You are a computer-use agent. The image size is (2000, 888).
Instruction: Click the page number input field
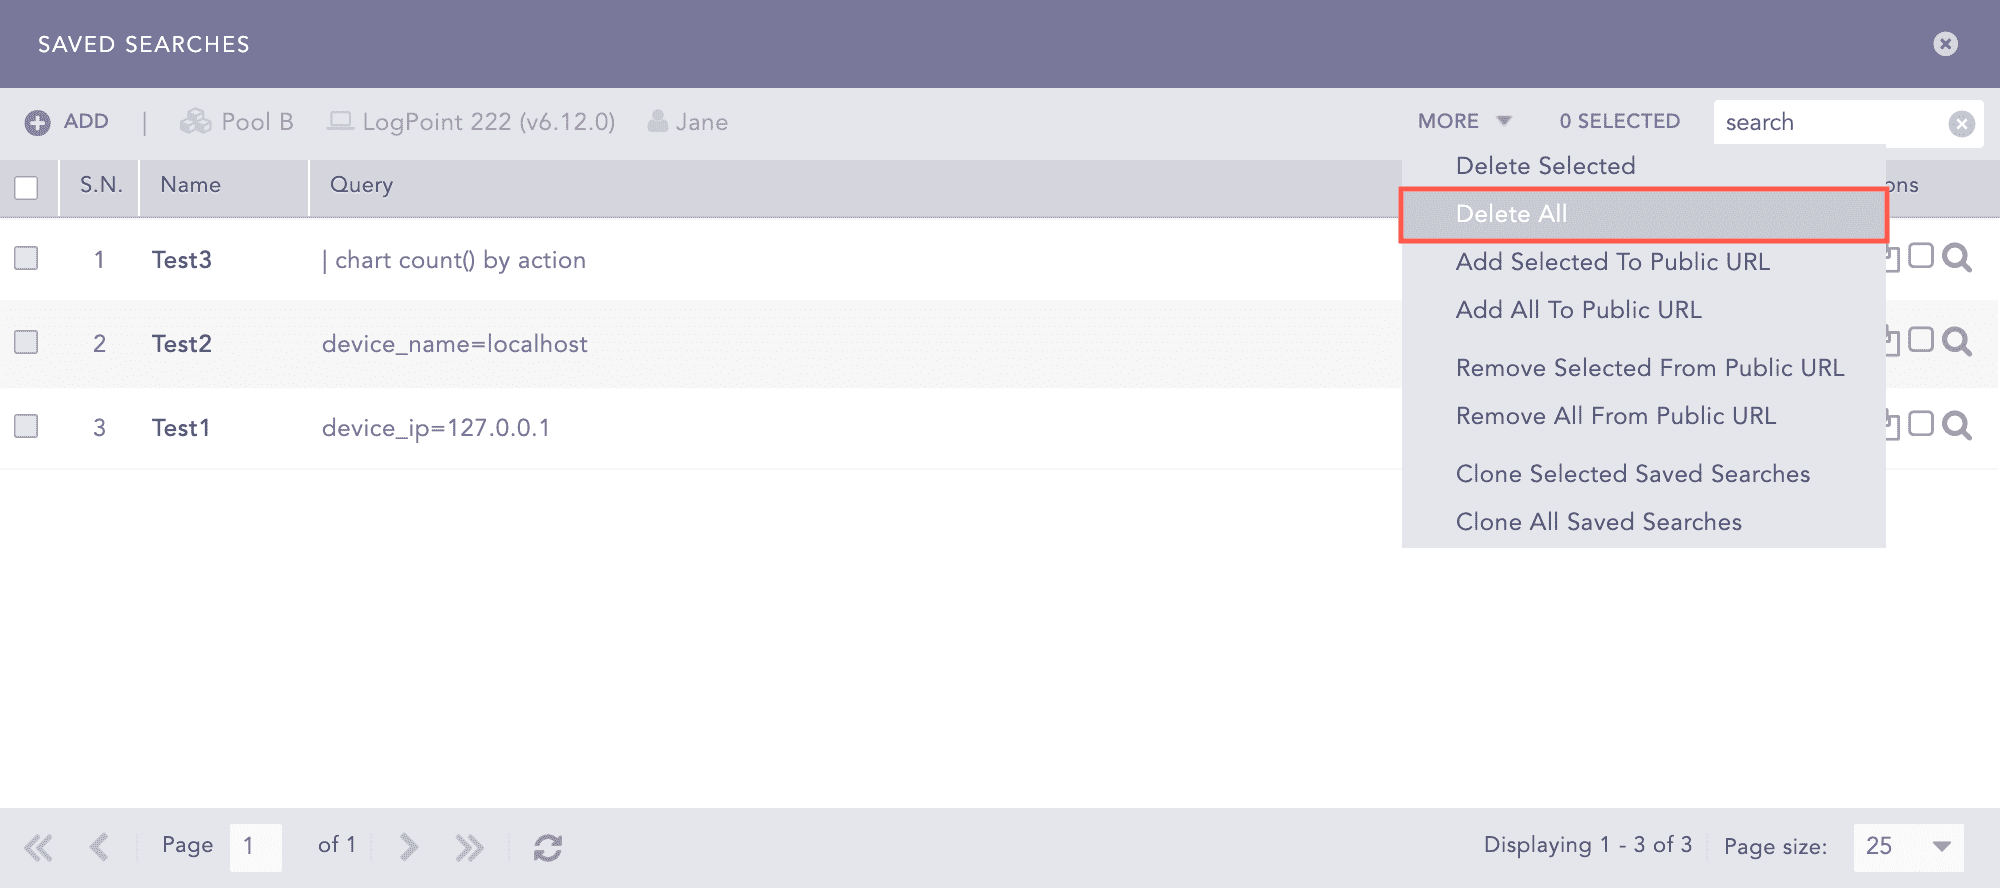pyautogui.click(x=255, y=846)
